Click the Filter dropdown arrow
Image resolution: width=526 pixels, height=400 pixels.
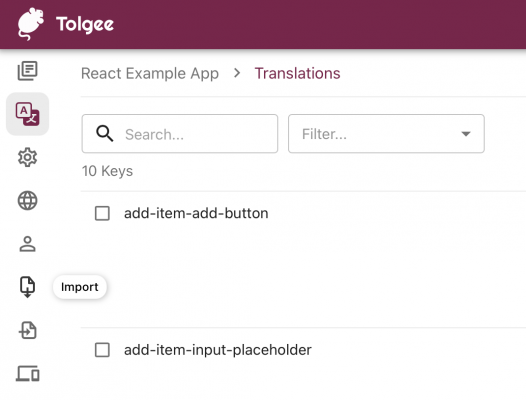click(466, 134)
